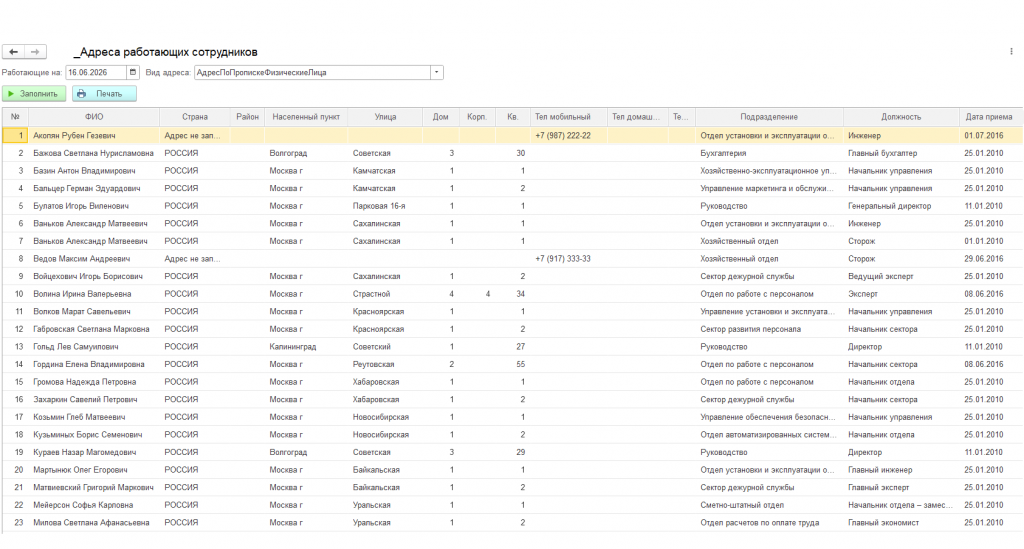Viewport: 1024px width, 549px height.
Task: Select Козьмин Глеб Матвеевич
Action: tap(513, 417)
